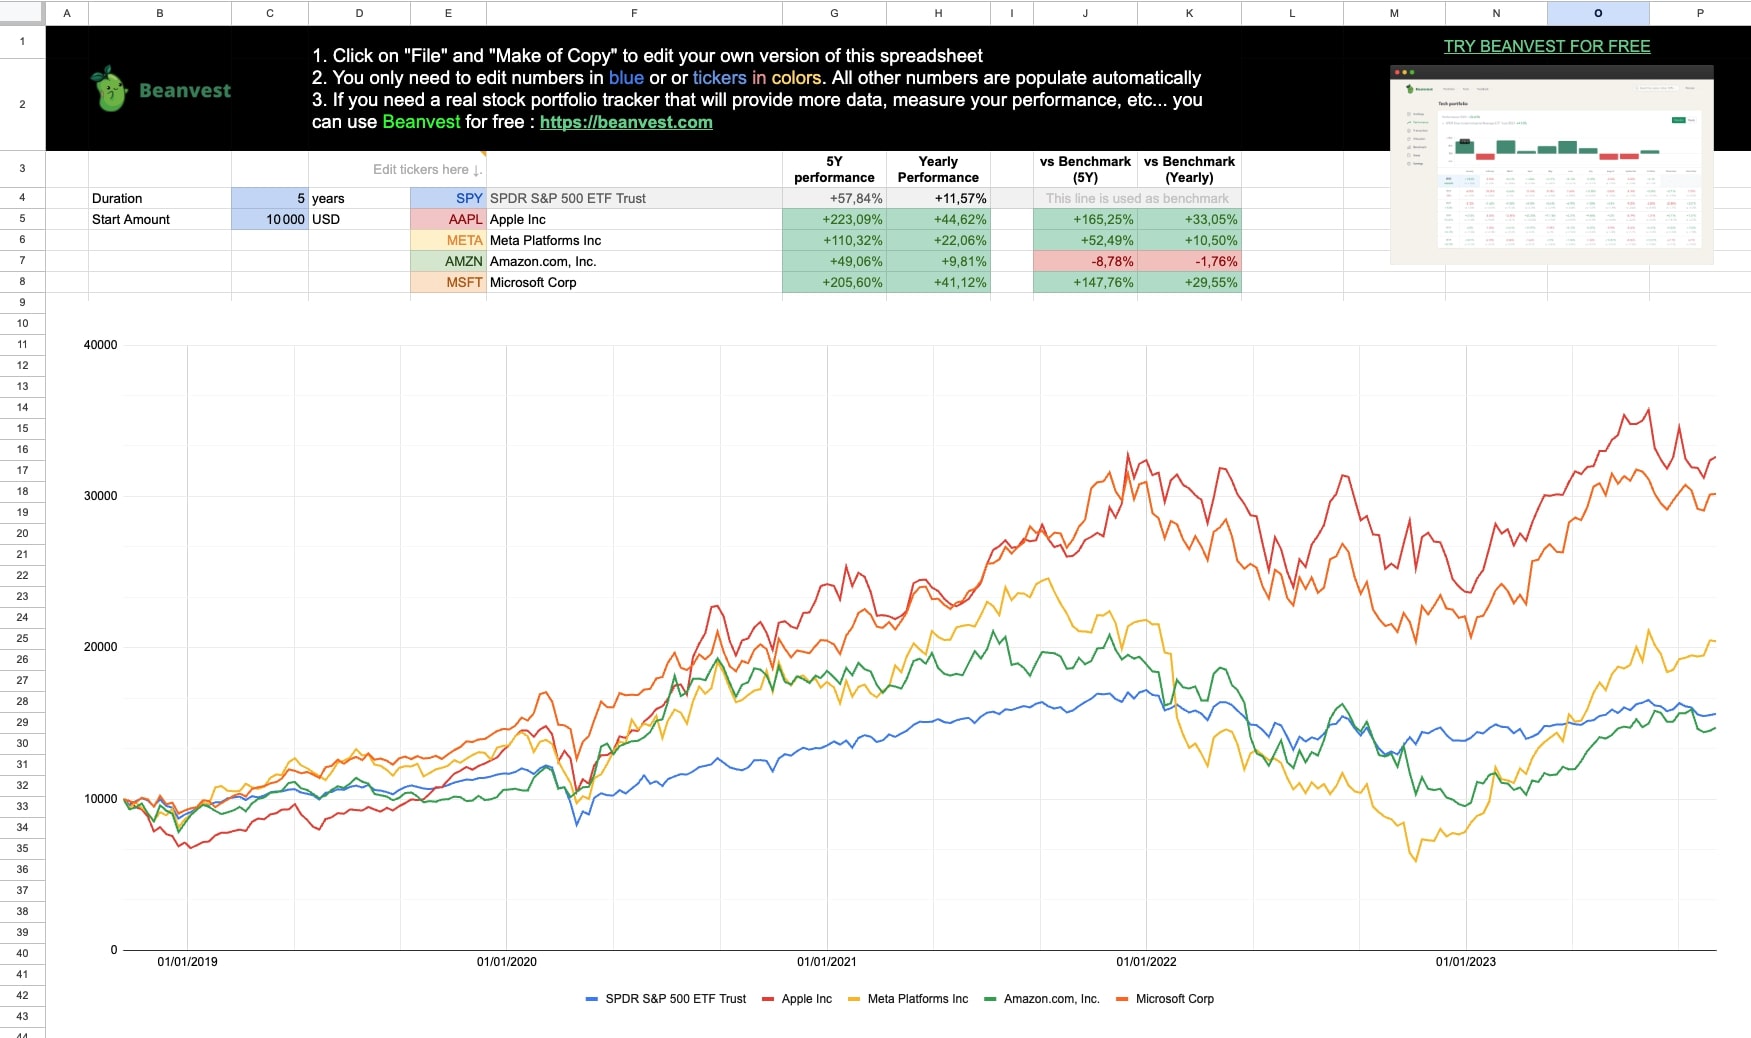Select Microsoft vs benchmark 5Y +147,76%
Viewport: 1751px width, 1038px height.
pyautogui.click(x=1085, y=282)
